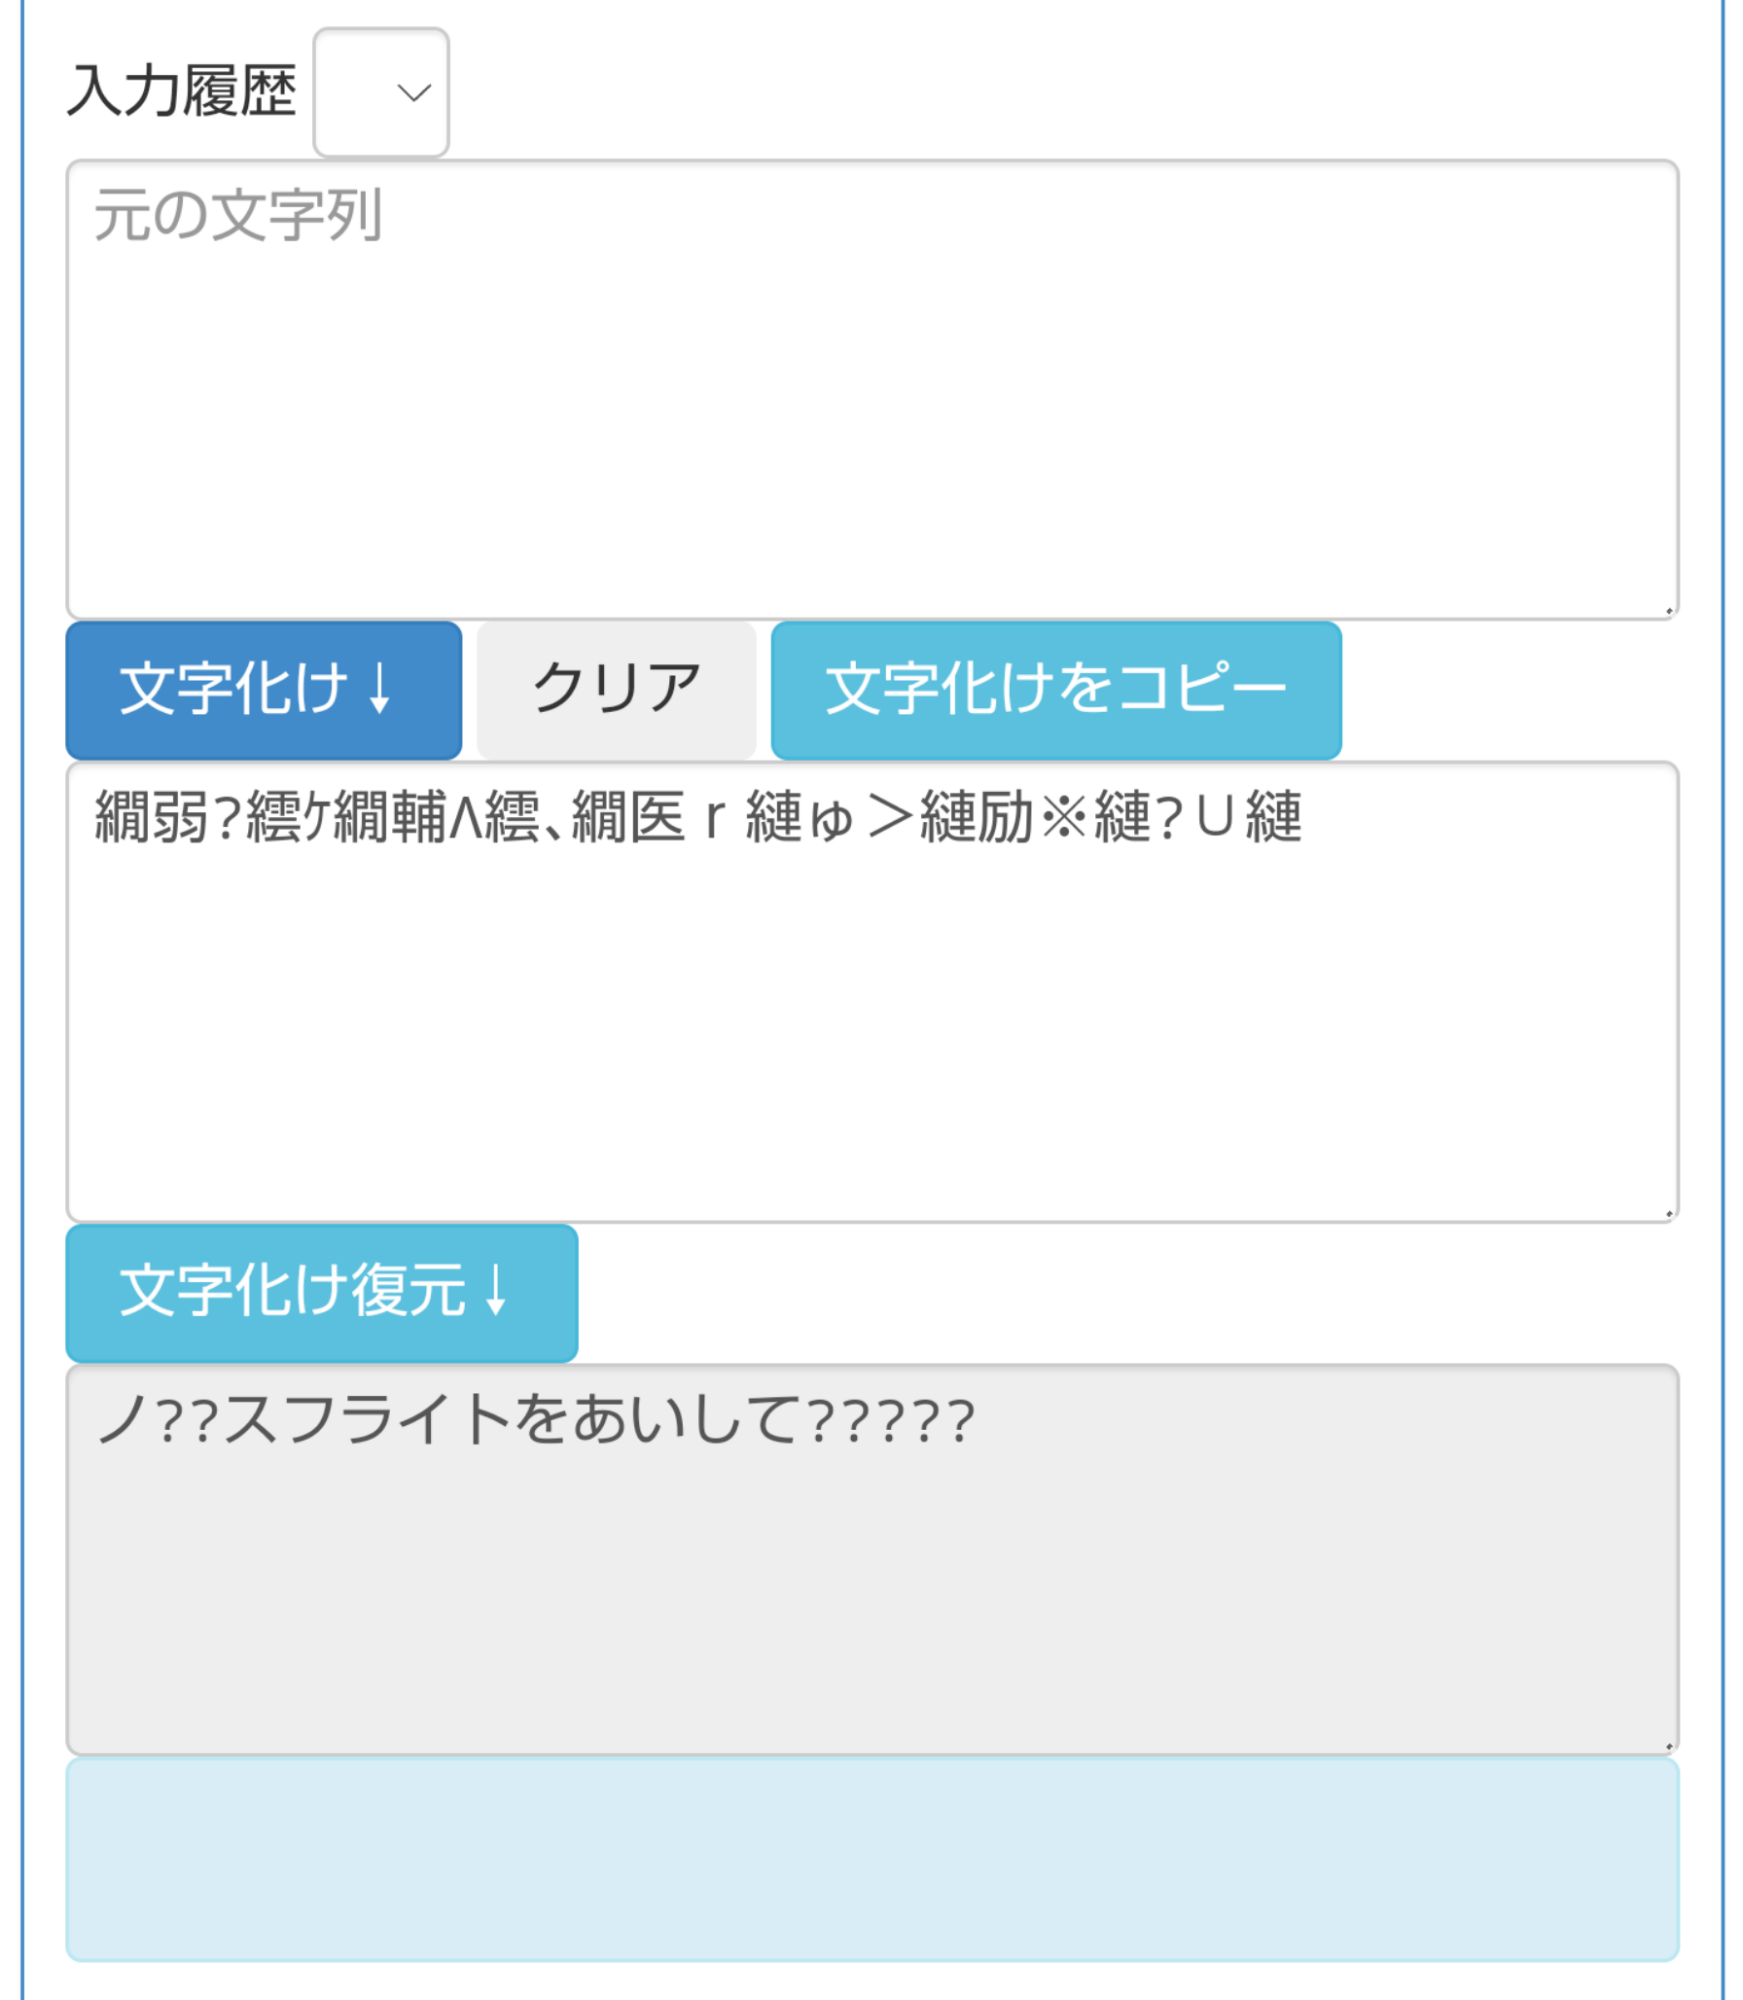This screenshot has width=1743, height=2000.
Task: Click the light blue message box at bottom
Action: pyautogui.click(x=871, y=1860)
